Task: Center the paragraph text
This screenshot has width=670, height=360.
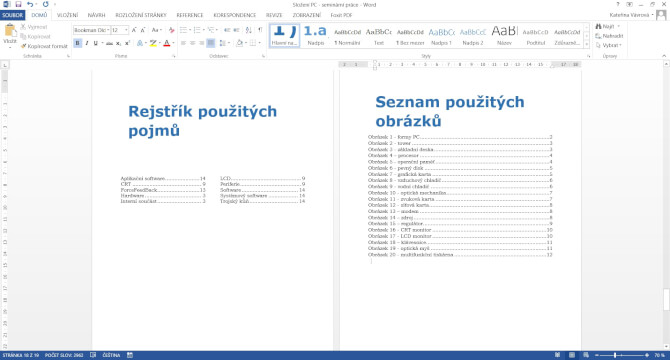Action: [192, 43]
